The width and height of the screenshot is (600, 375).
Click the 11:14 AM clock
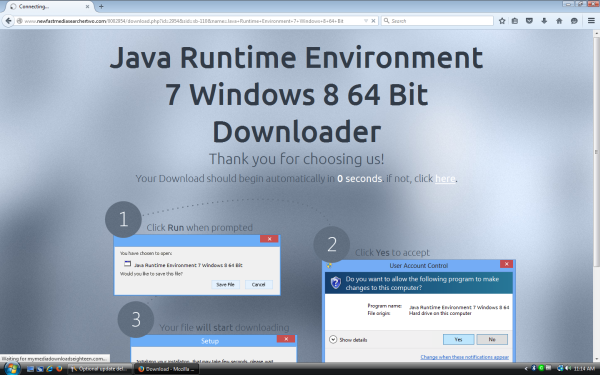[x=584, y=368]
